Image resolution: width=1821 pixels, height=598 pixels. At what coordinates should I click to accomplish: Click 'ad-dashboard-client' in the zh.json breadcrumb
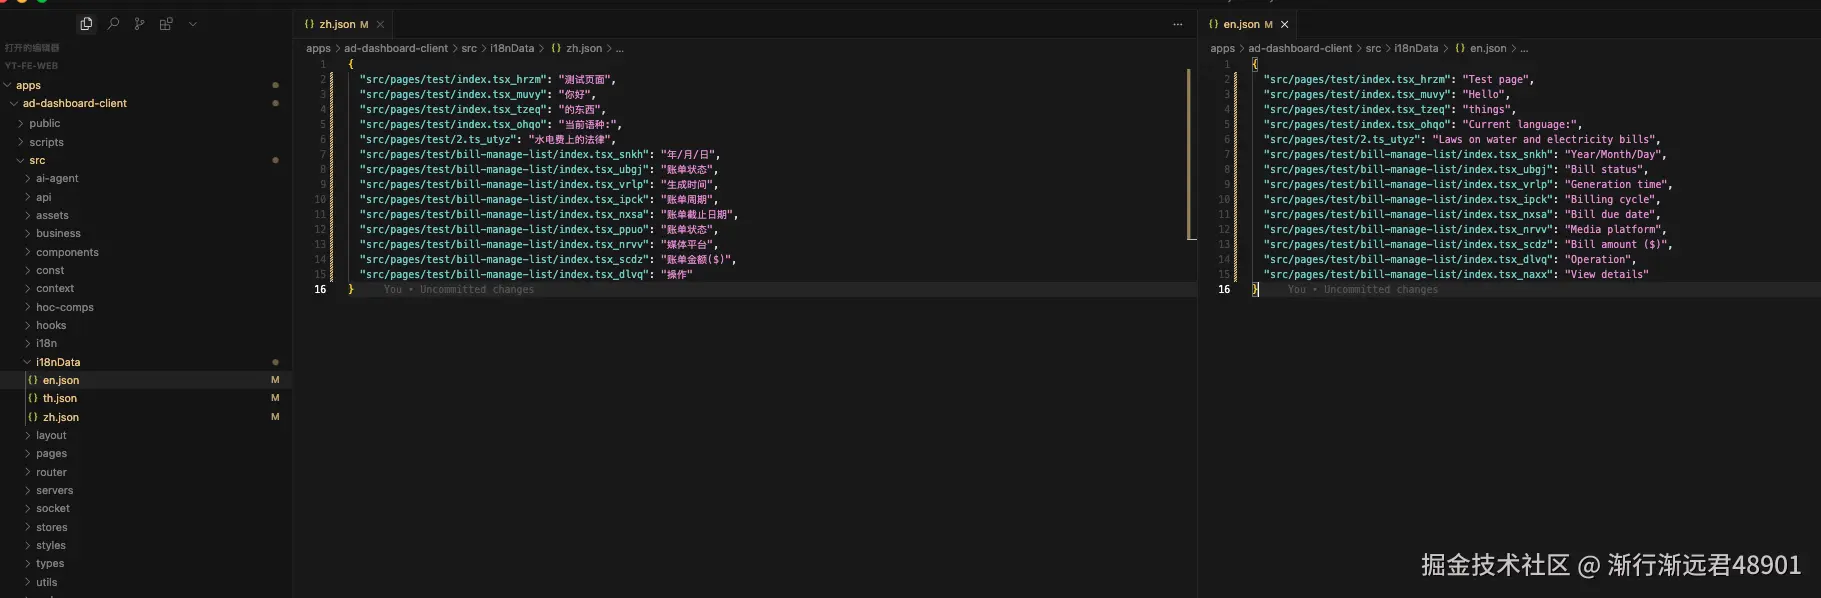tap(396, 49)
